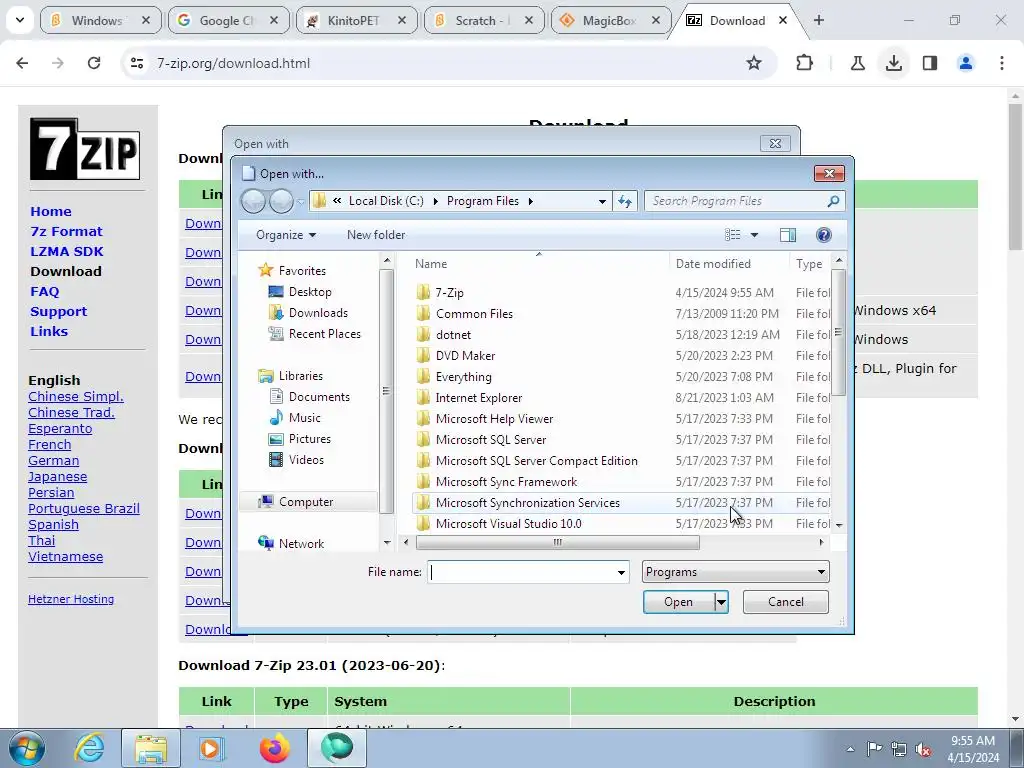The image size is (1024, 768).
Task: Reload the 7-zip page
Action: 94,63
